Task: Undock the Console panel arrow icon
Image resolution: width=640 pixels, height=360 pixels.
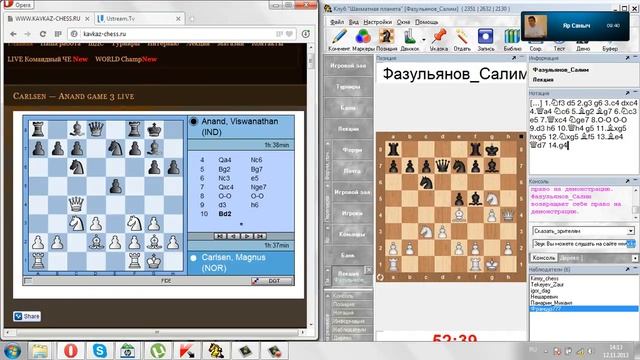Action: 627,181
